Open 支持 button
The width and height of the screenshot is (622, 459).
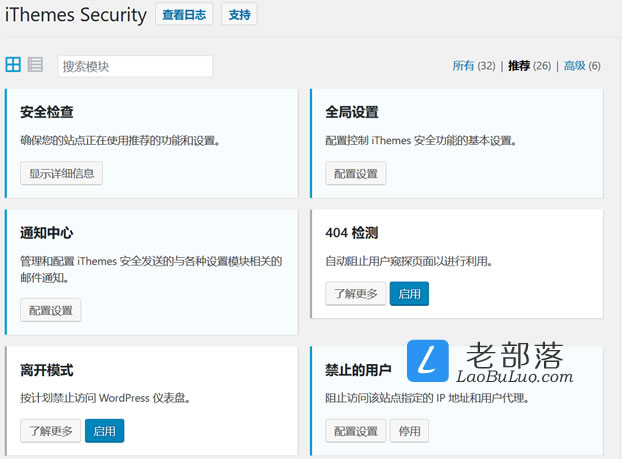(239, 14)
